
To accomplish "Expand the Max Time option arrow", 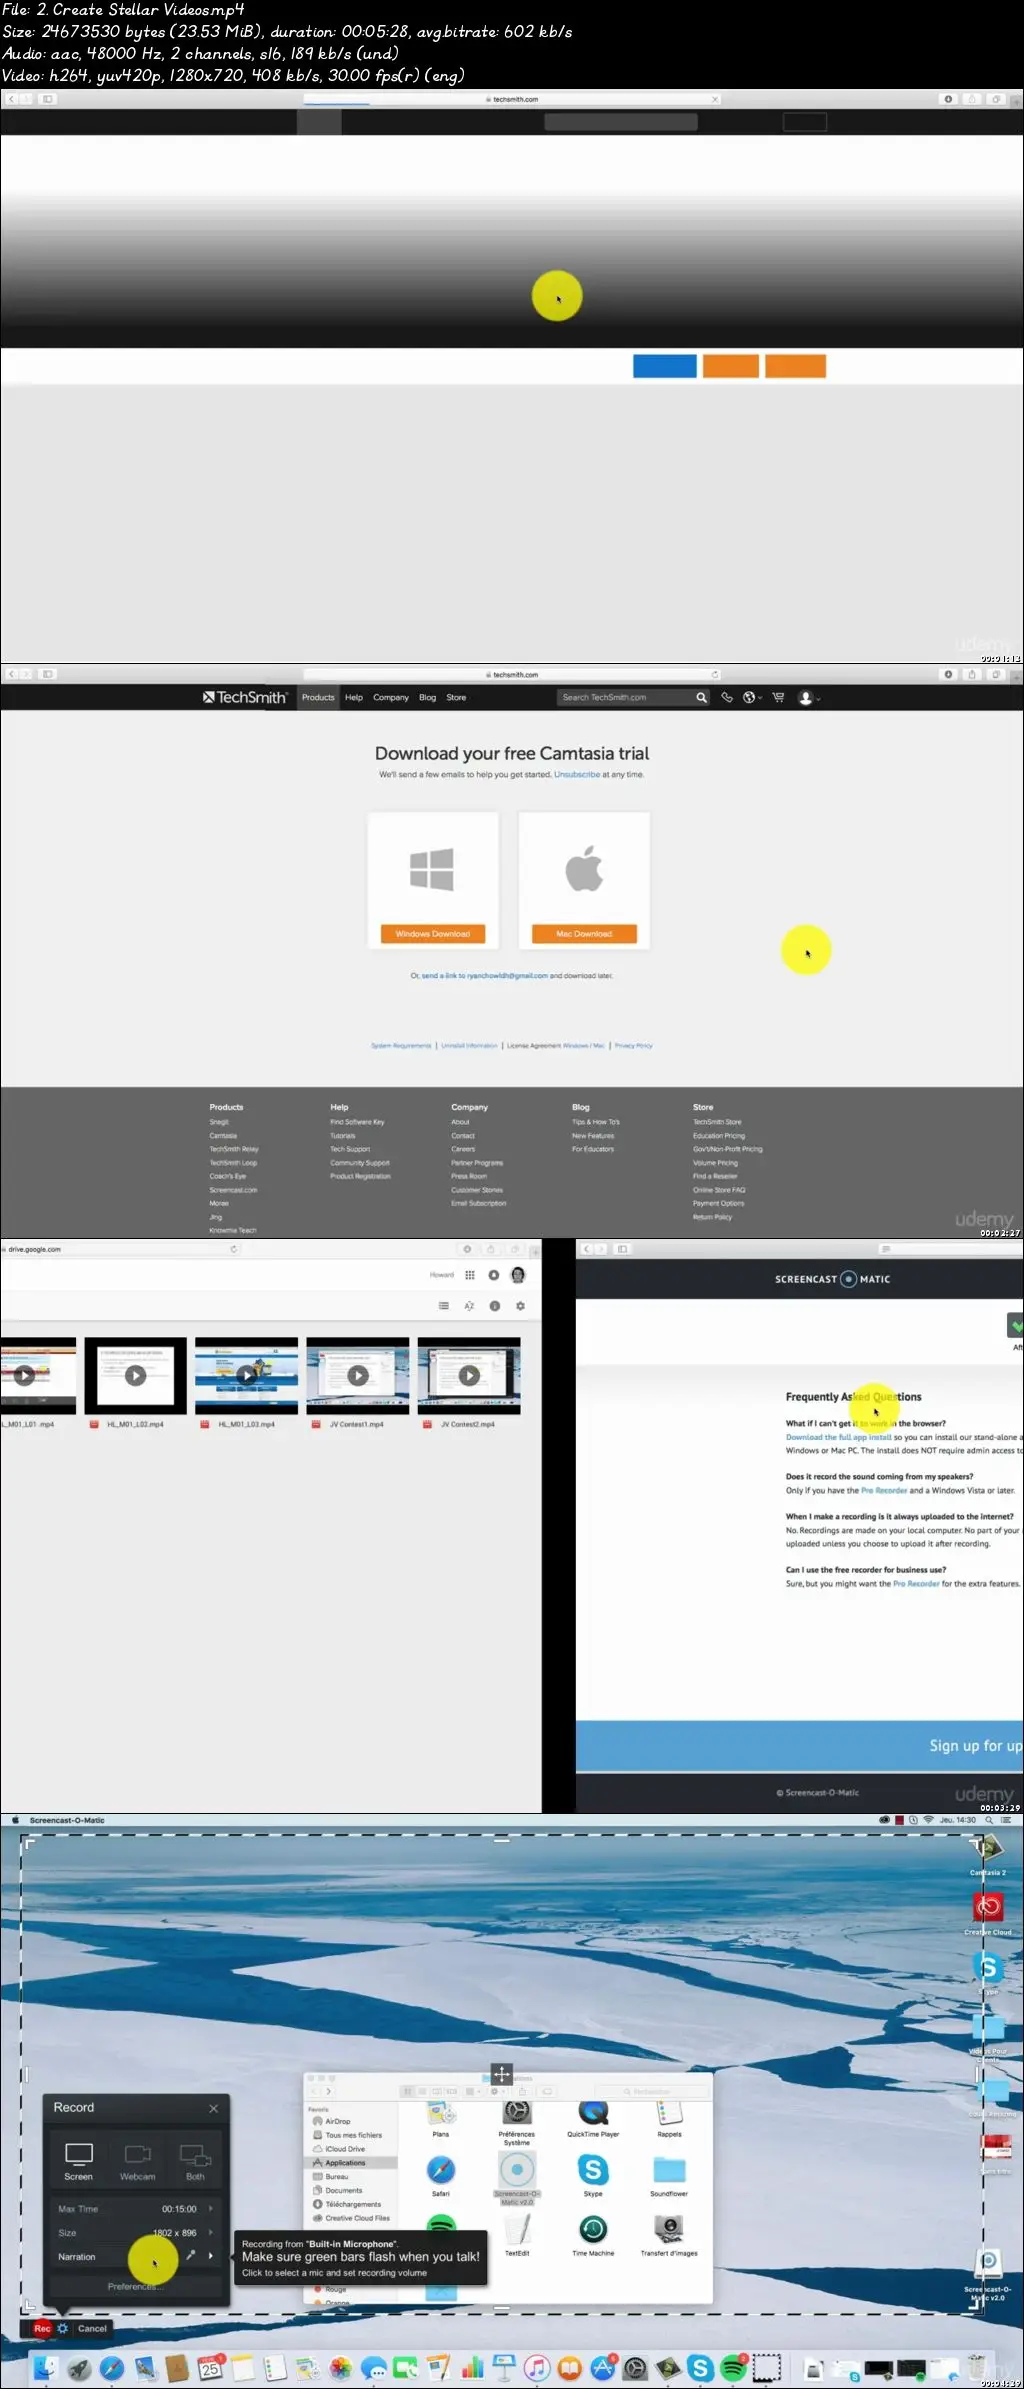I will [x=210, y=2208].
